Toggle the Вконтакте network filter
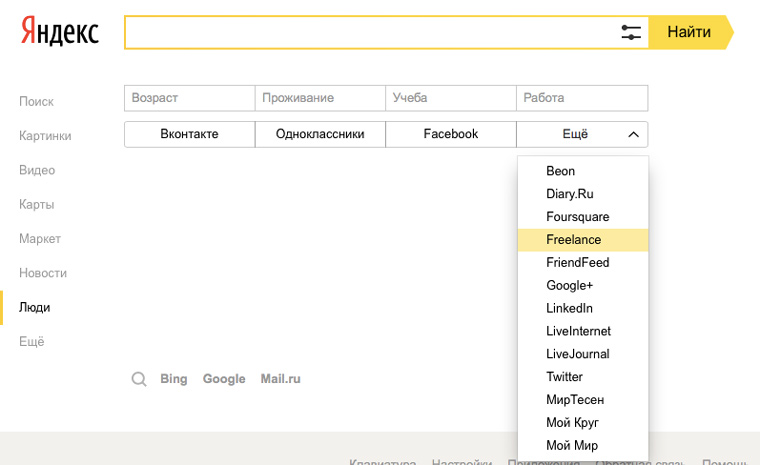Image resolution: width=760 pixels, height=465 pixels. pos(189,134)
